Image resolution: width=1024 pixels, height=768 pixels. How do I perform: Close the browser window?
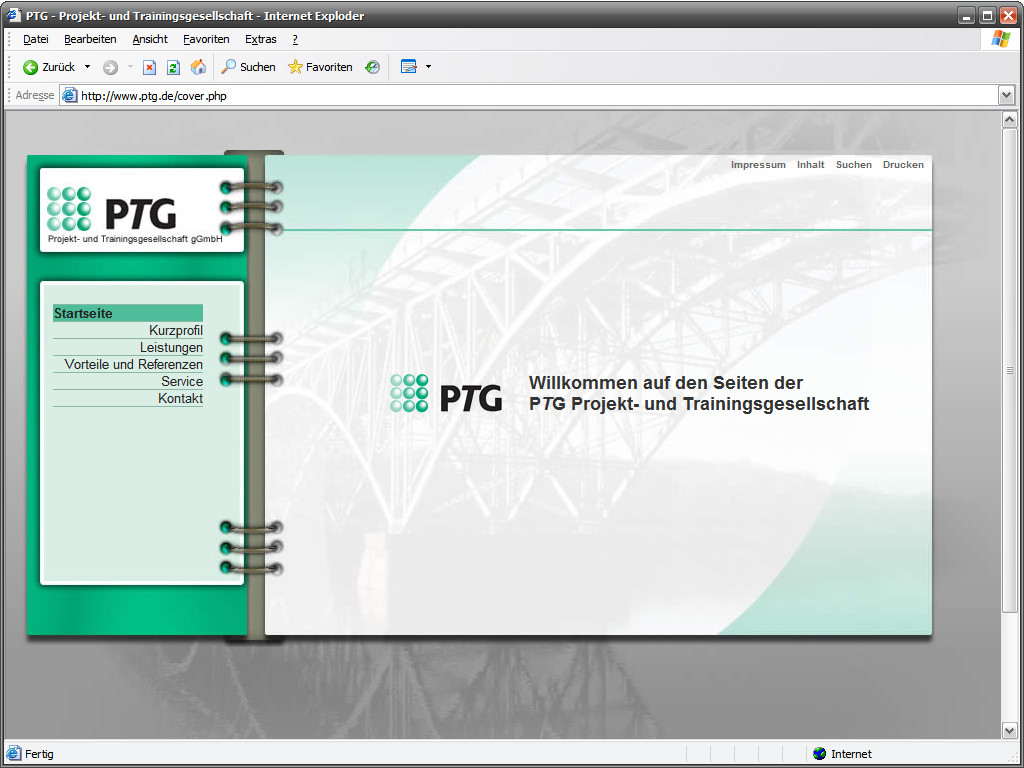[1008, 15]
